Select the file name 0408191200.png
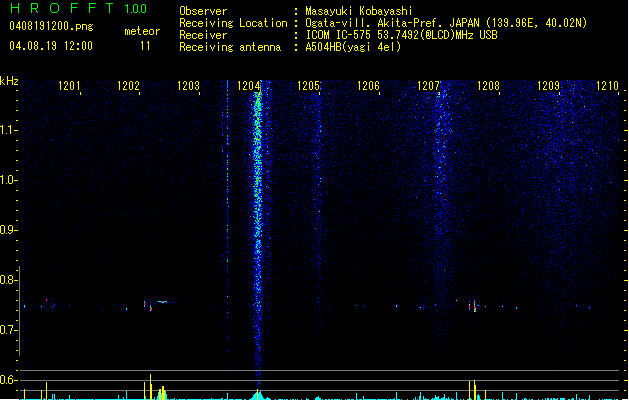This screenshot has width=629, height=400. pos(51,26)
